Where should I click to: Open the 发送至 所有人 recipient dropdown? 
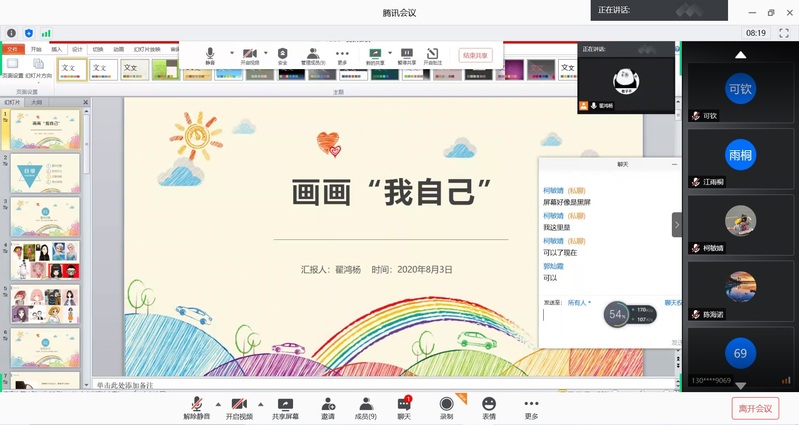tap(580, 302)
